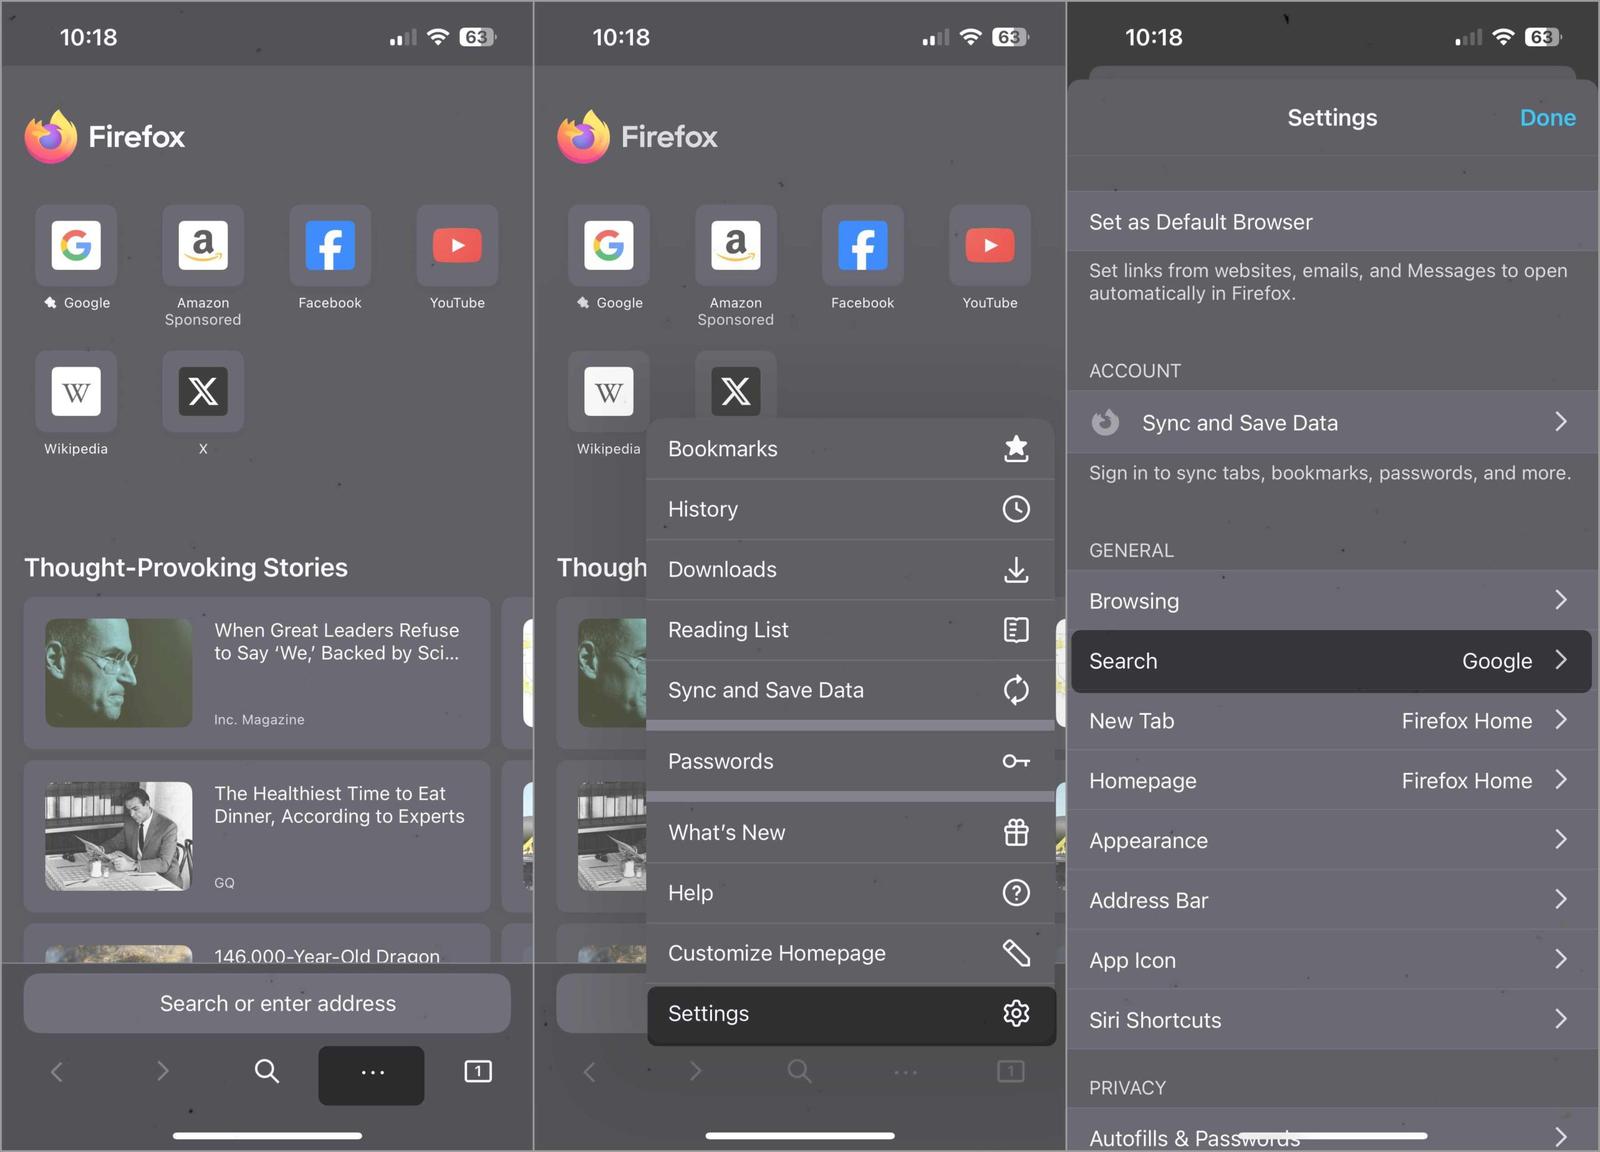The image size is (1600, 1152).
Task: Tap Set as Default Browser
Action: coord(1333,222)
